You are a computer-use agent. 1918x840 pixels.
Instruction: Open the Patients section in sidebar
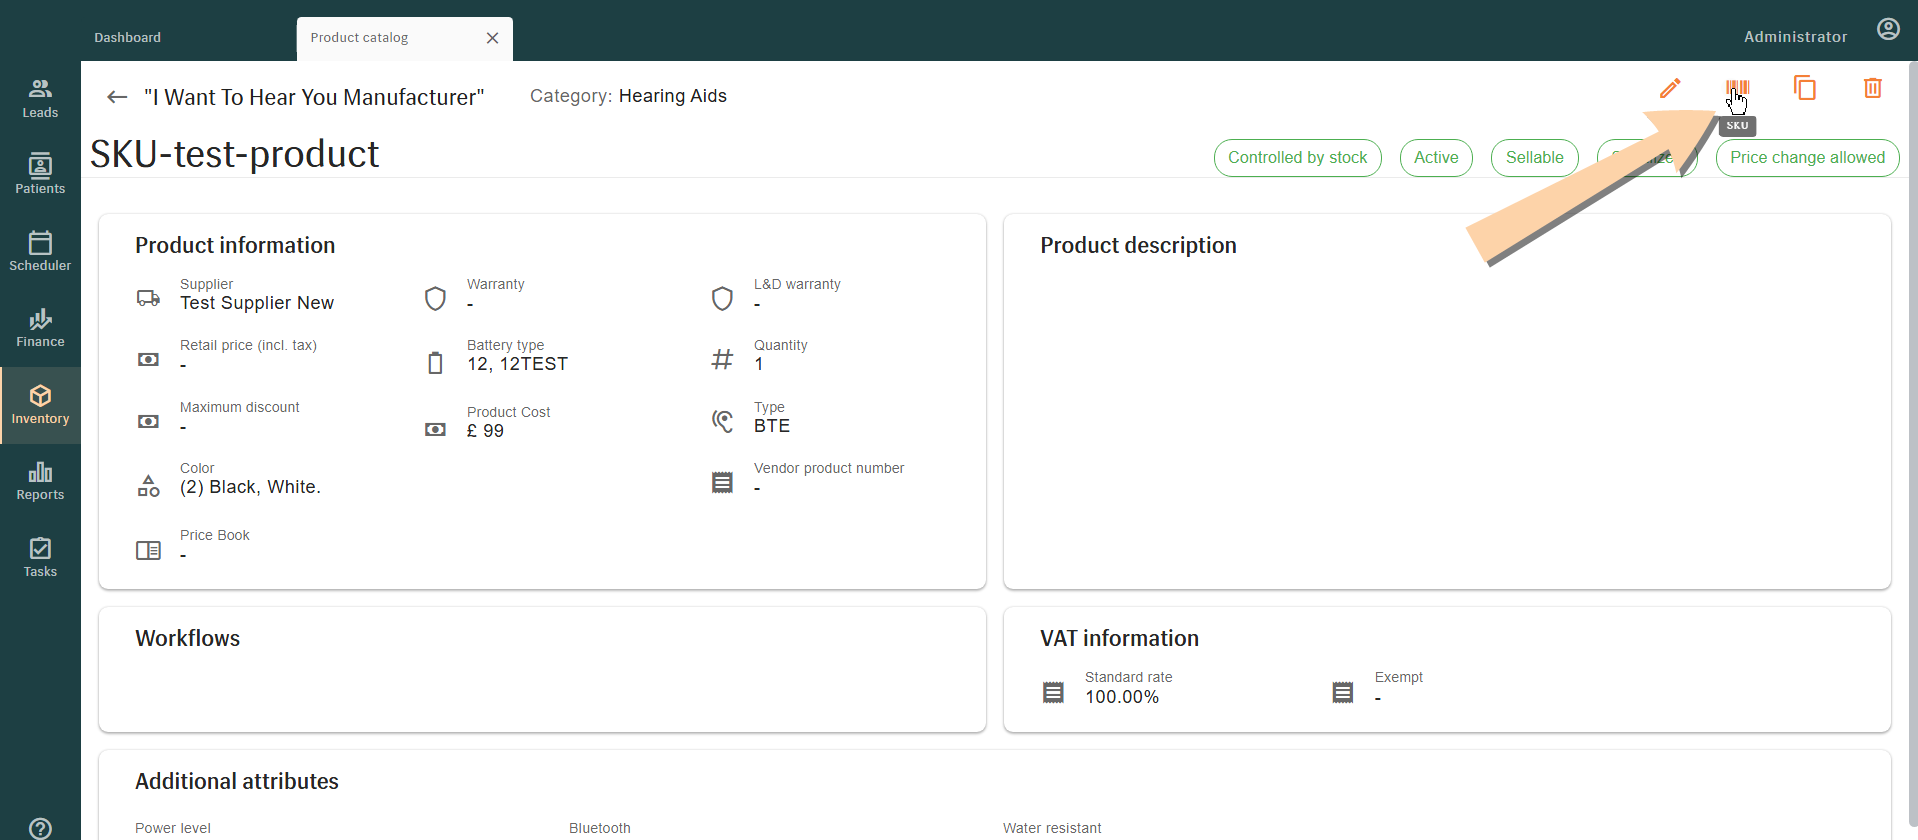(40, 174)
